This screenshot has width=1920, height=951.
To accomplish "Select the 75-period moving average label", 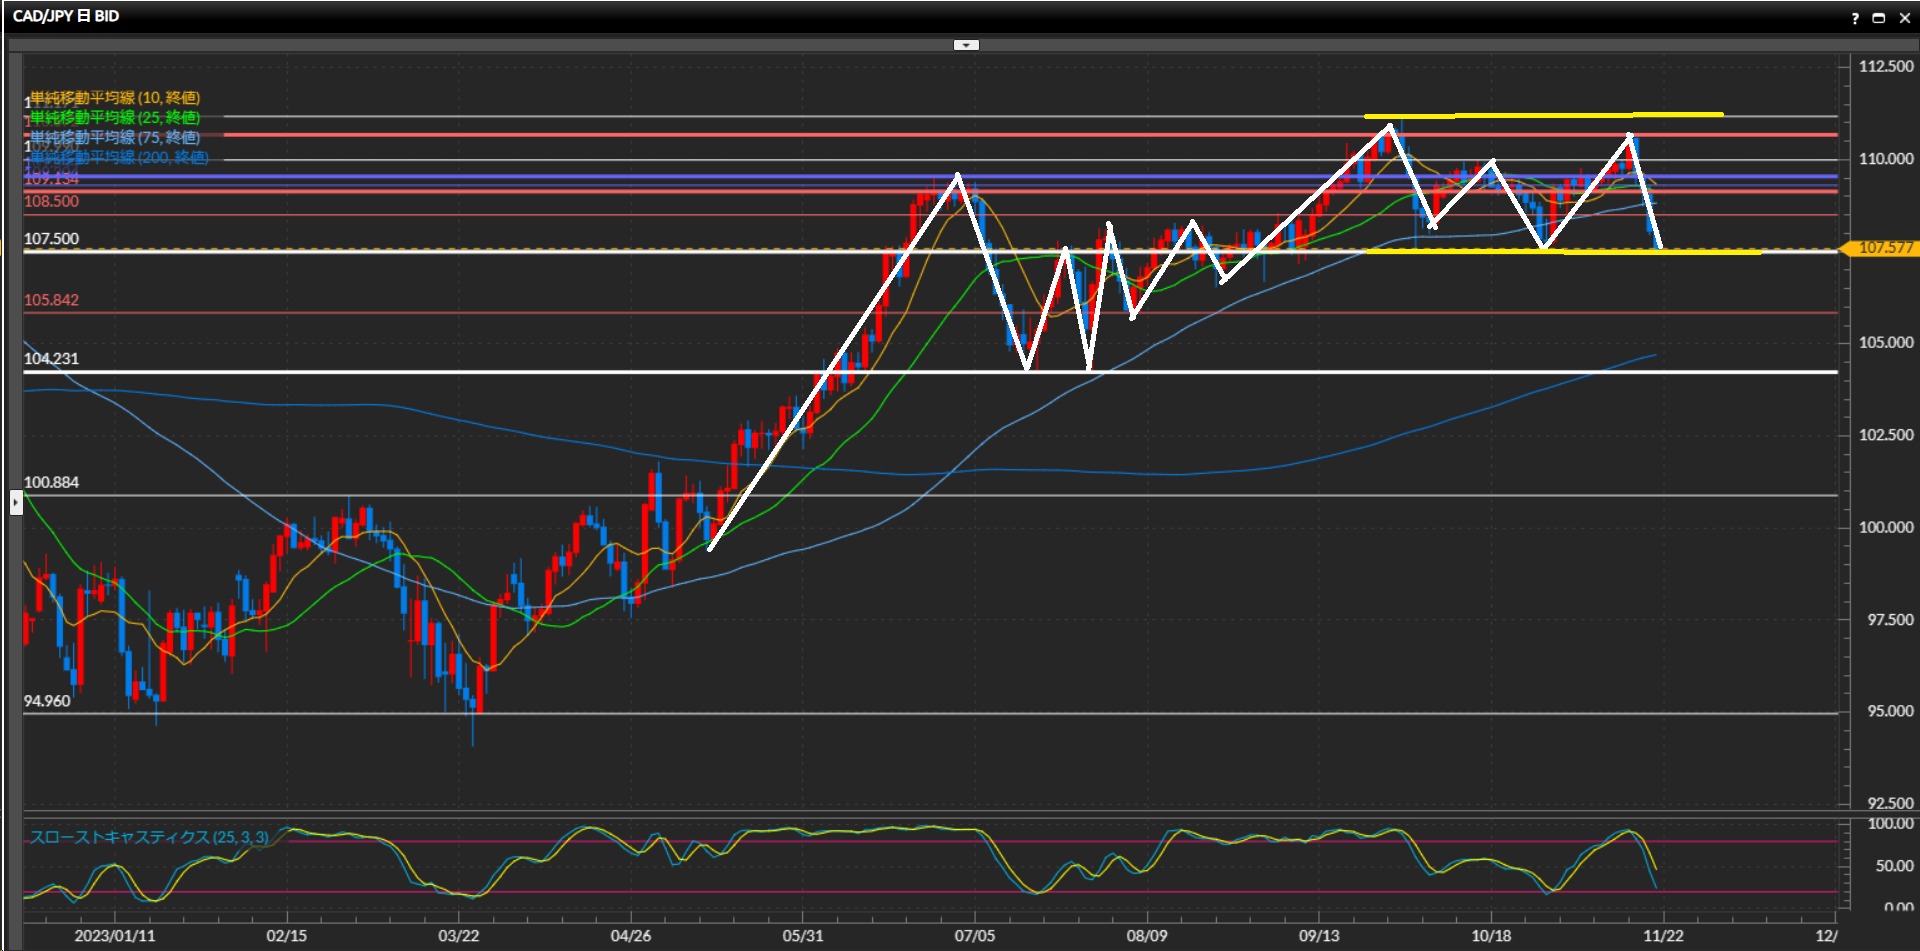I will click(x=115, y=137).
